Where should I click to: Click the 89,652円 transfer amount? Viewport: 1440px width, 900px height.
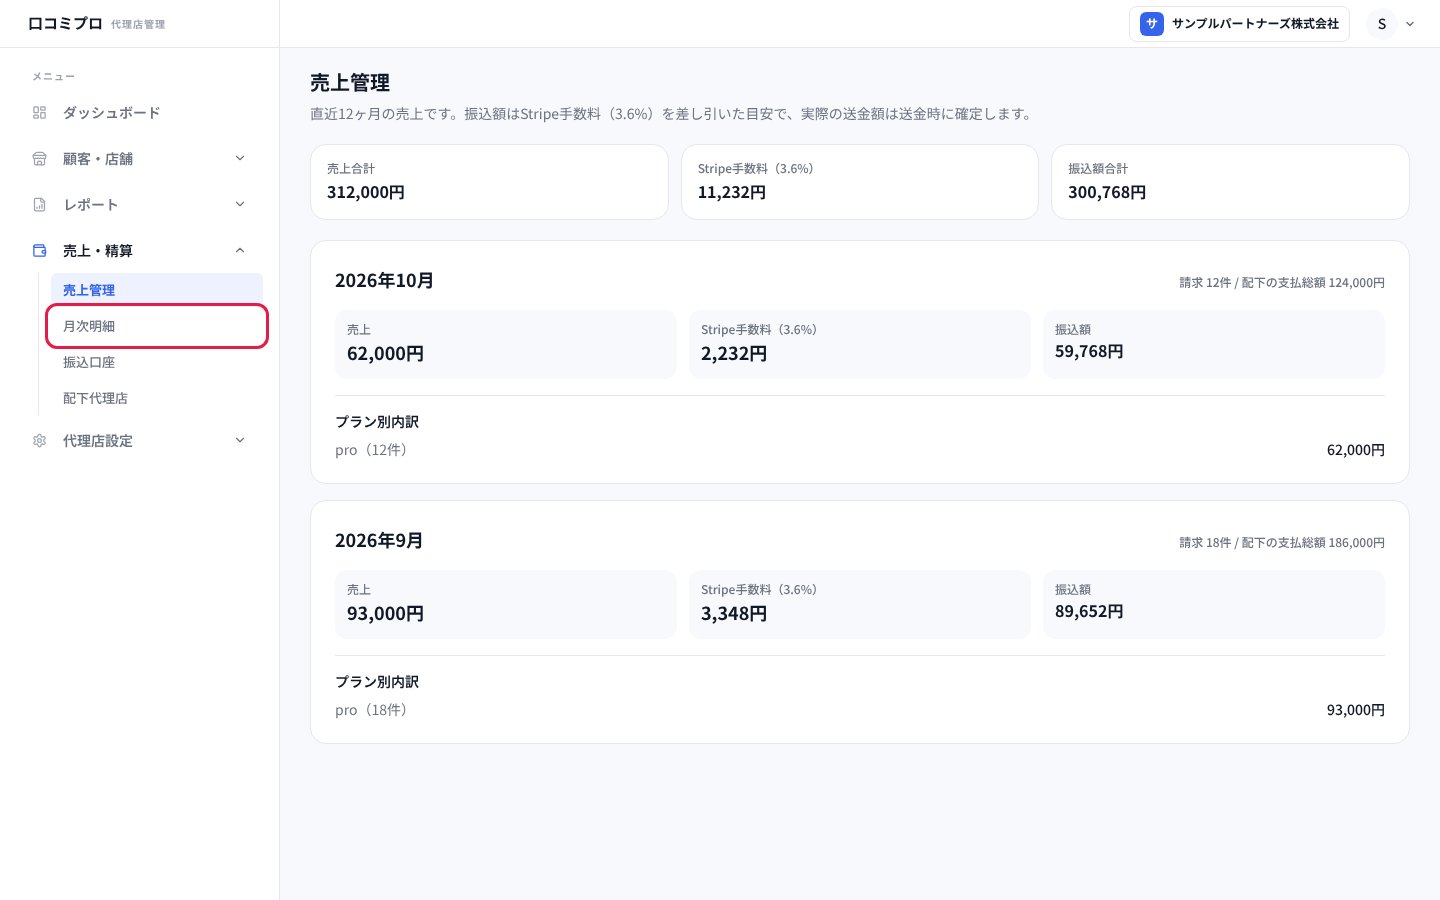pyautogui.click(x=1089, y=612)
